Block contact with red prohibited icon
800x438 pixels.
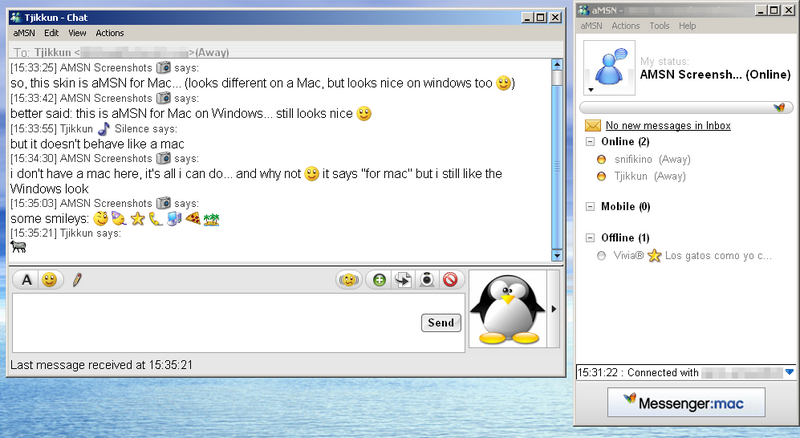click(450, 280)
